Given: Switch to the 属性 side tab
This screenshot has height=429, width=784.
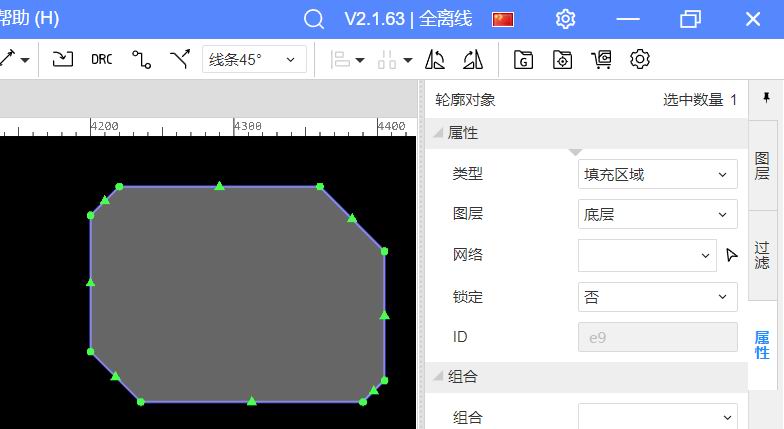Looking at the screenshot, I should click(x=762, y=345).
